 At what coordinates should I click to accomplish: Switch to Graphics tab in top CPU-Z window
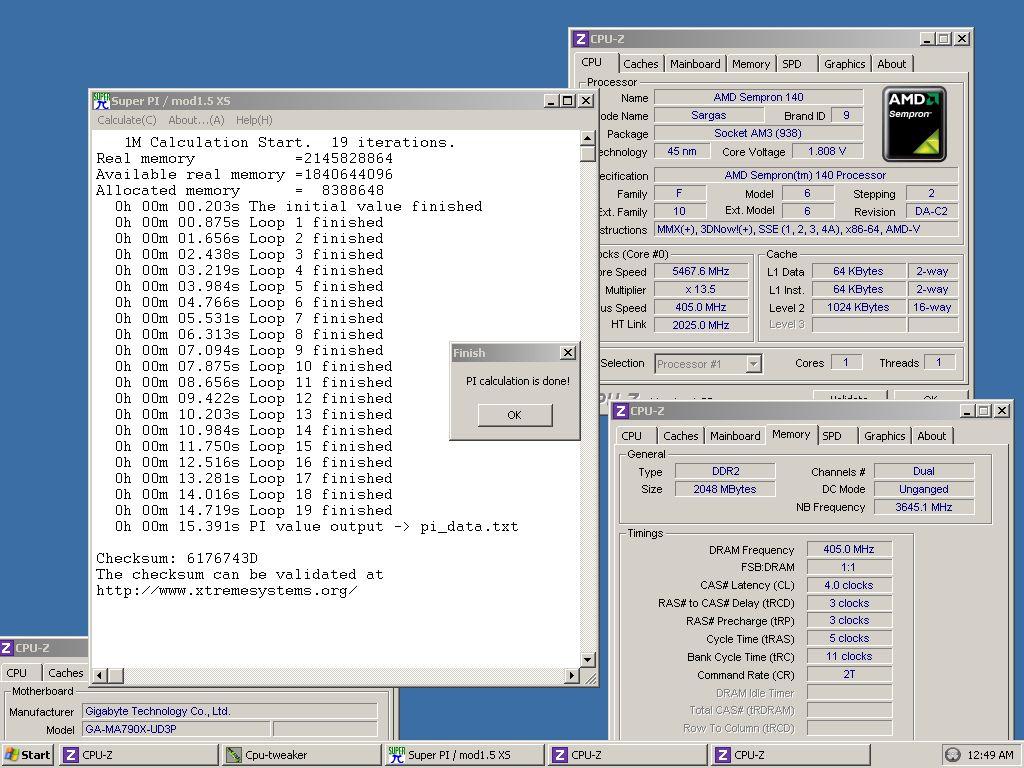point(844,64)
